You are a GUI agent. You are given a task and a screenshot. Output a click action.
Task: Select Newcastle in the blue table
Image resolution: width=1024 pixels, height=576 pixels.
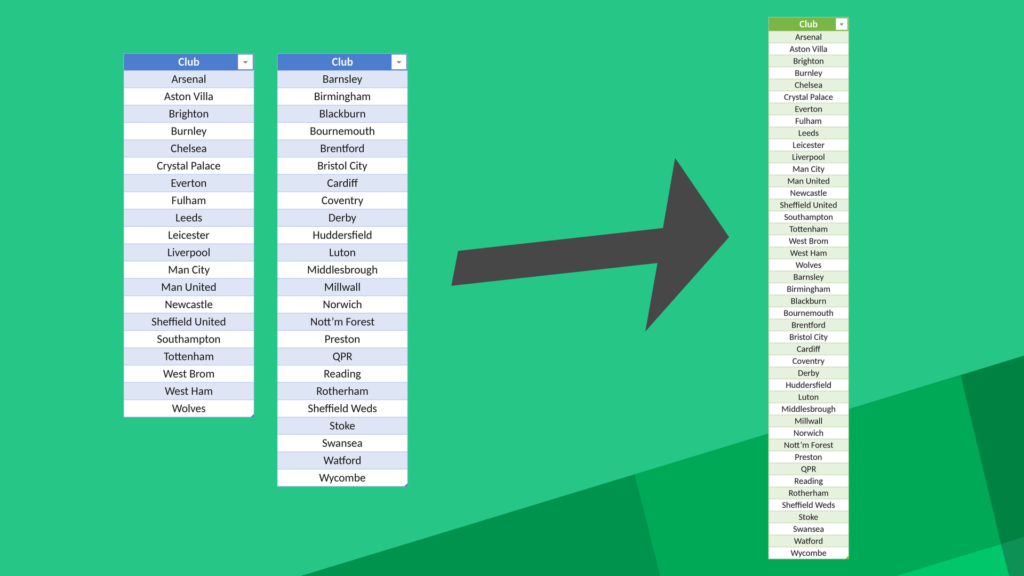(x=189, y=304)
